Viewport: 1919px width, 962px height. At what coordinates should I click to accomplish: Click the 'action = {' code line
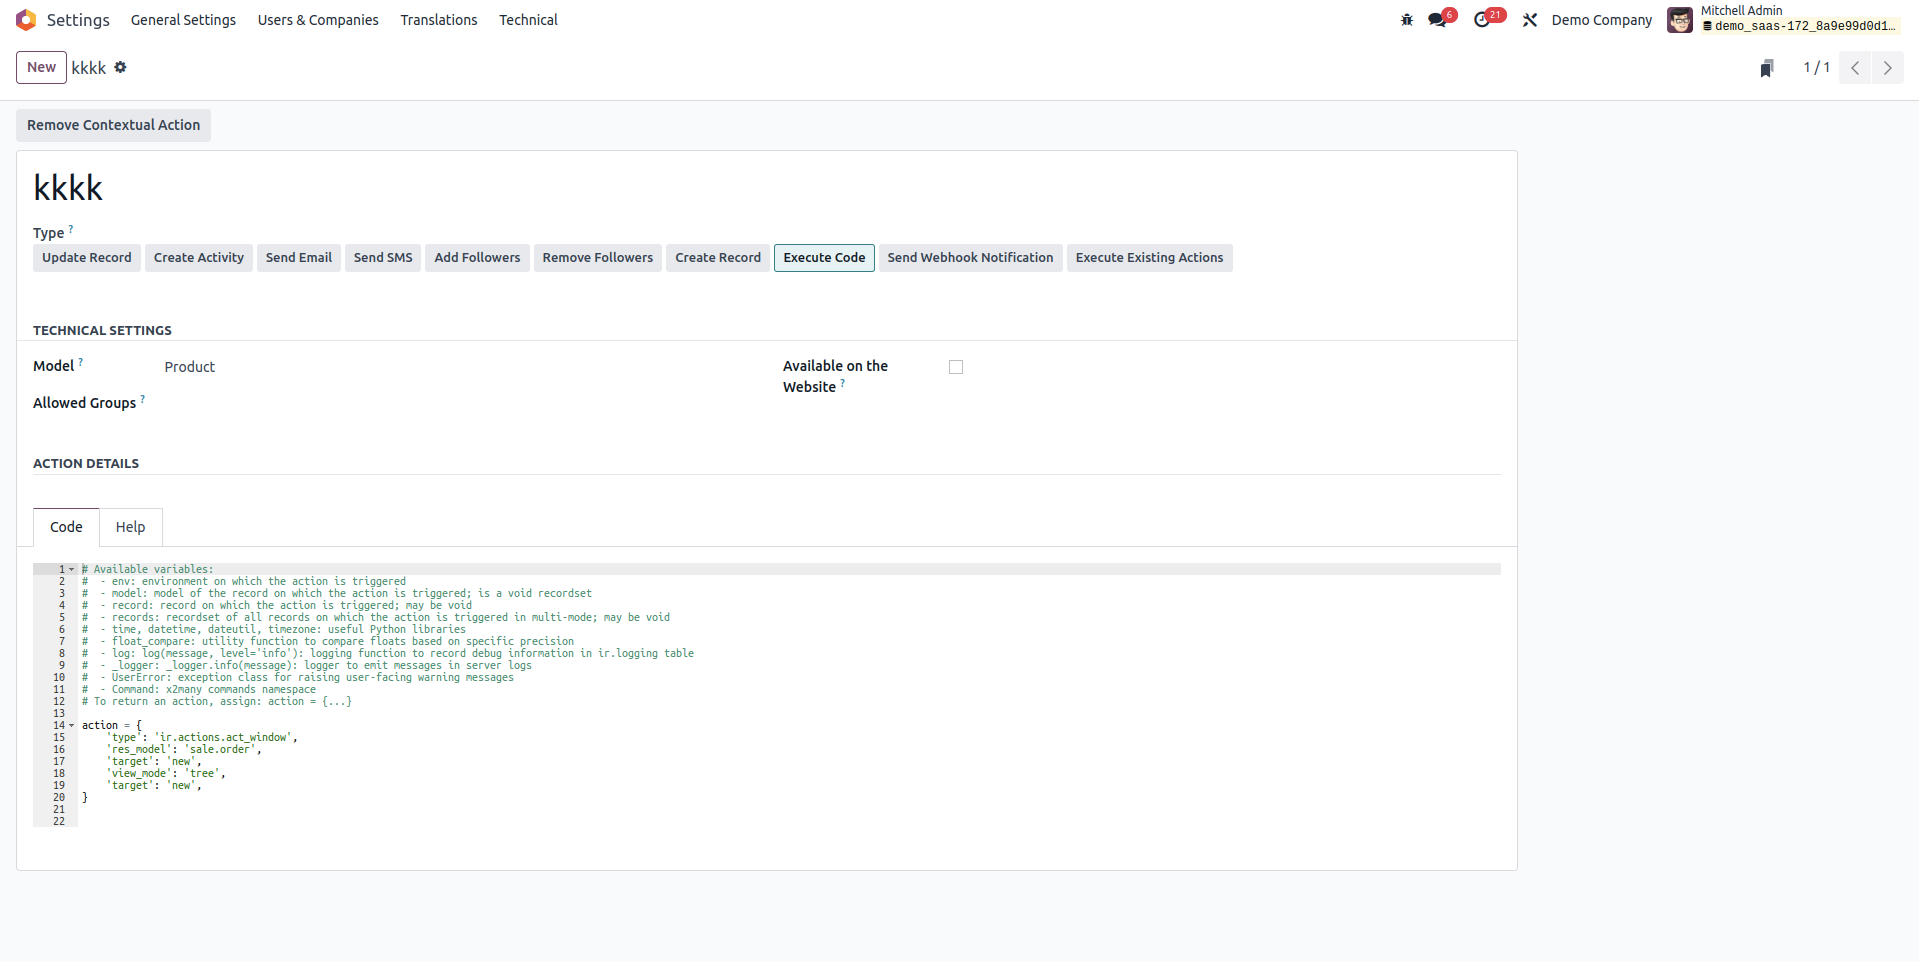click(x=112, y=725)
